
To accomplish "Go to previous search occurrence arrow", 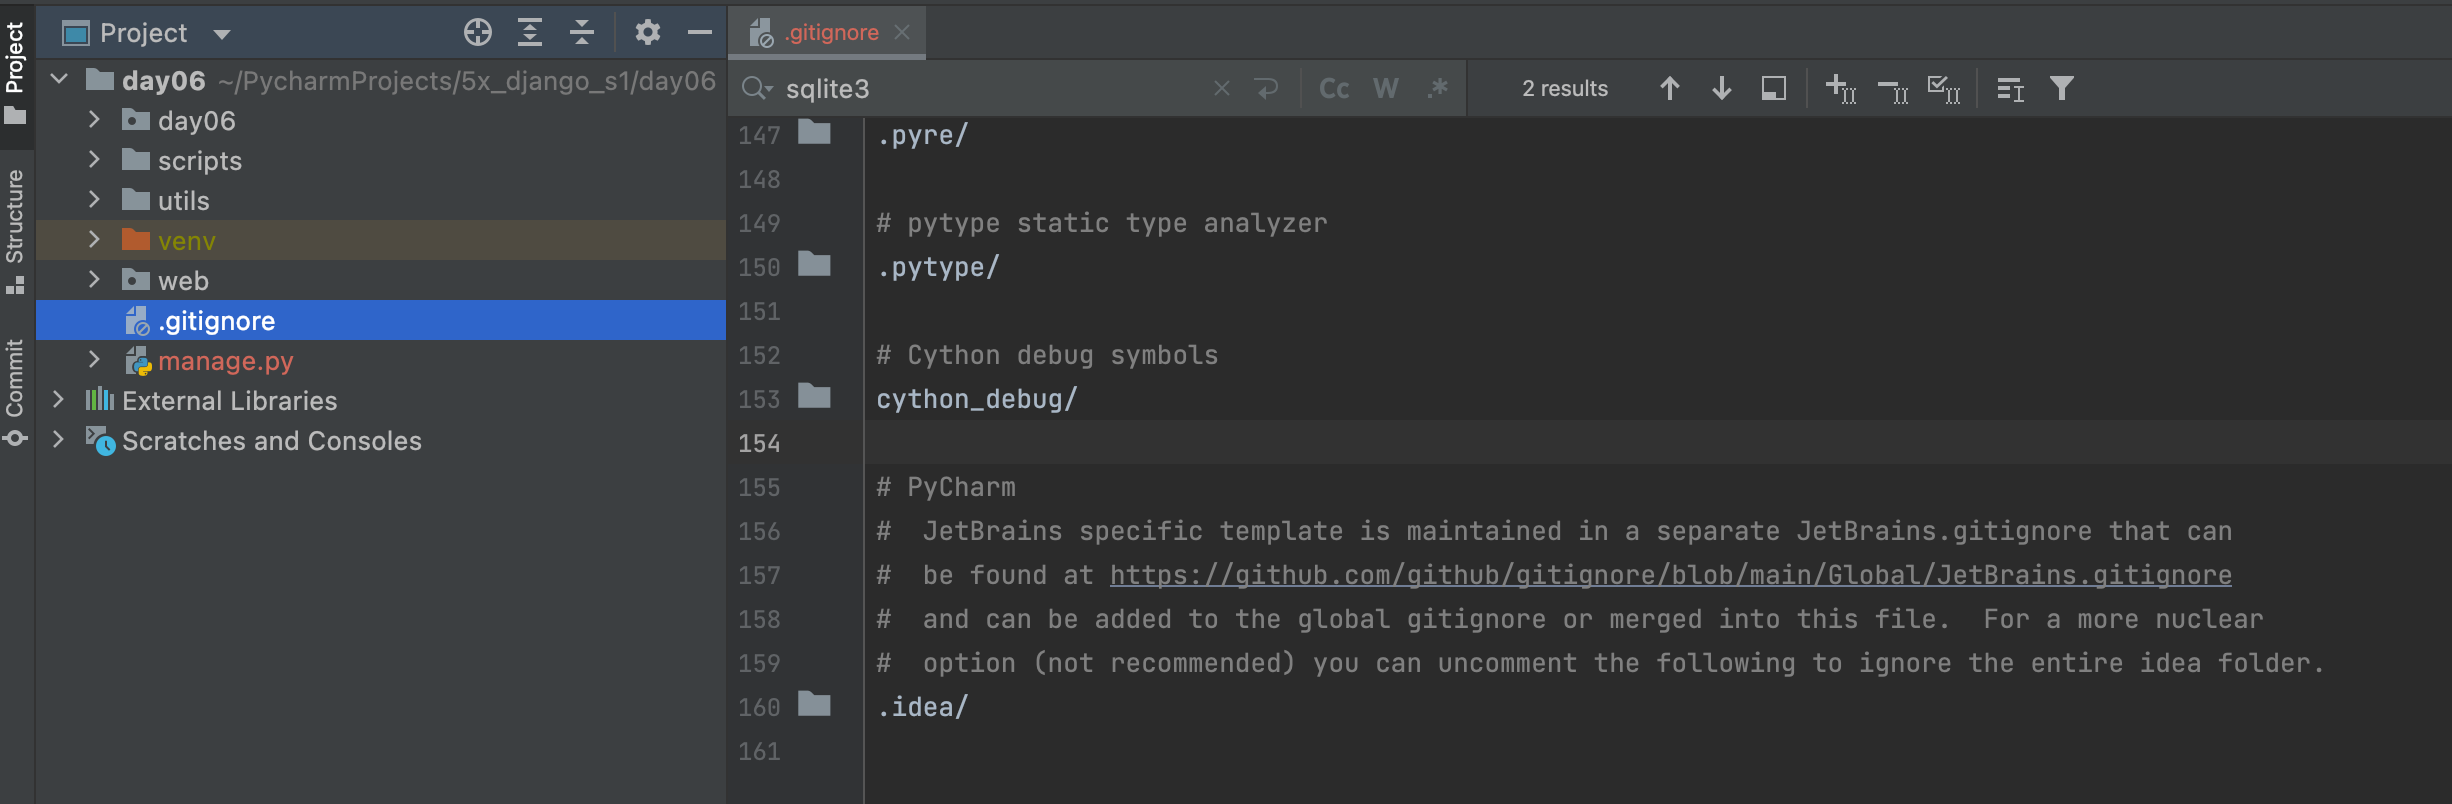I will point(1670,89).
